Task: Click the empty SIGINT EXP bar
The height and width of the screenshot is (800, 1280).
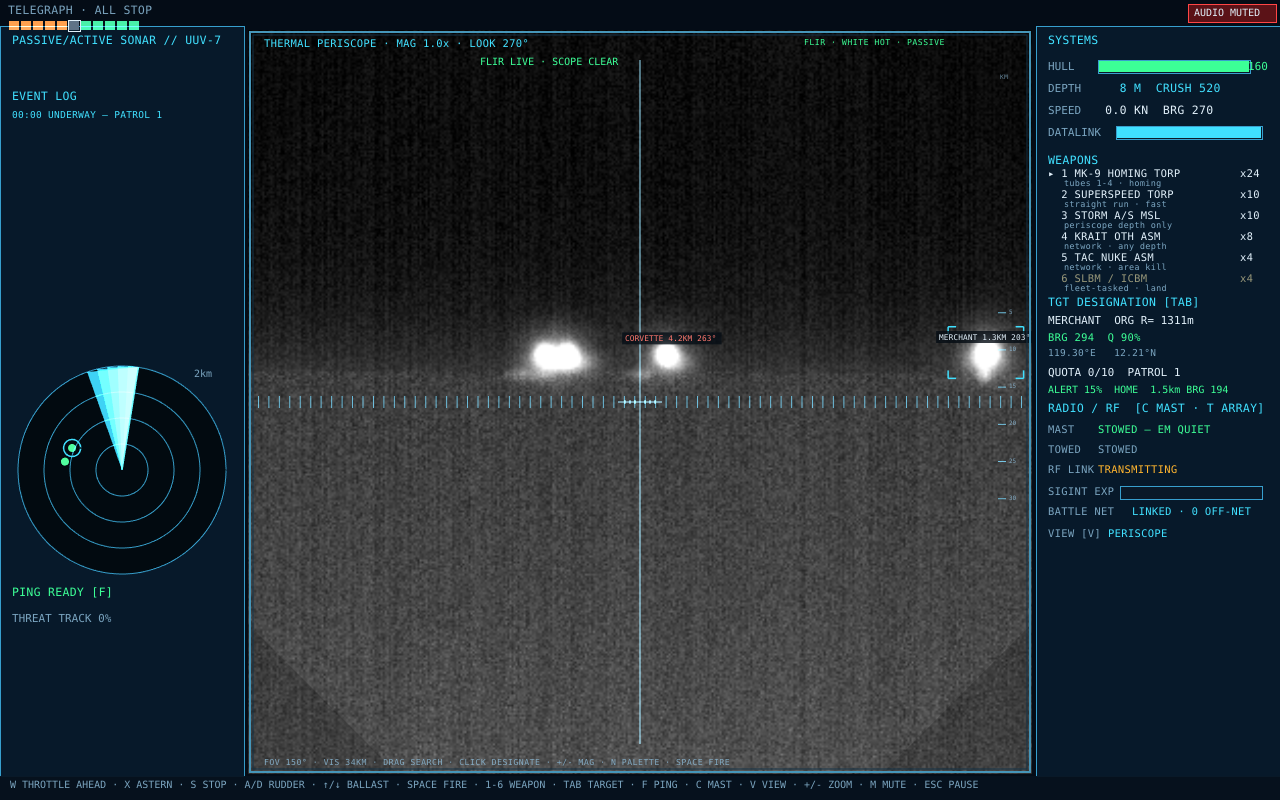Action: [x=1191, y=493]
